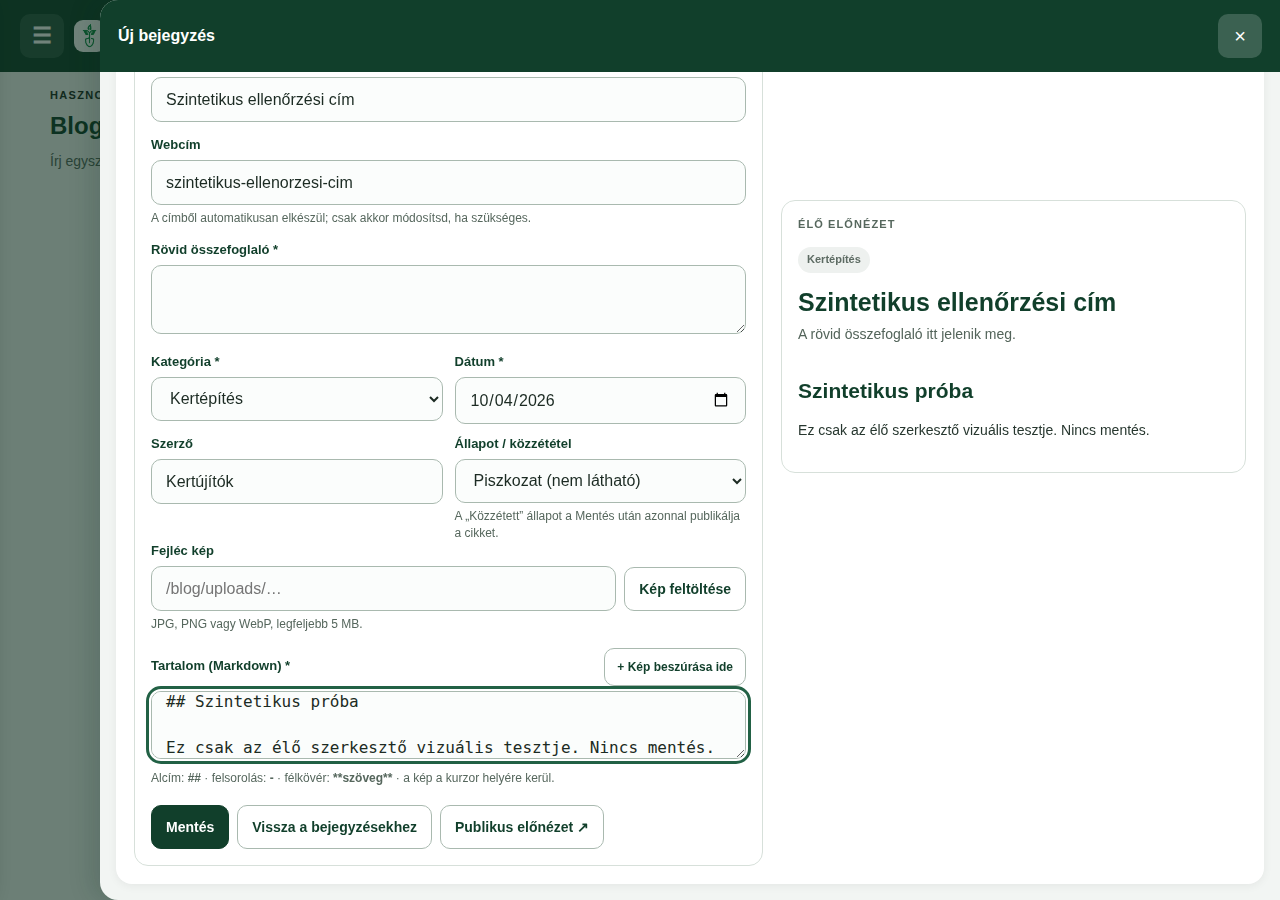Open the Állapot / közzététel dropdown

click(x=600, y=481)
